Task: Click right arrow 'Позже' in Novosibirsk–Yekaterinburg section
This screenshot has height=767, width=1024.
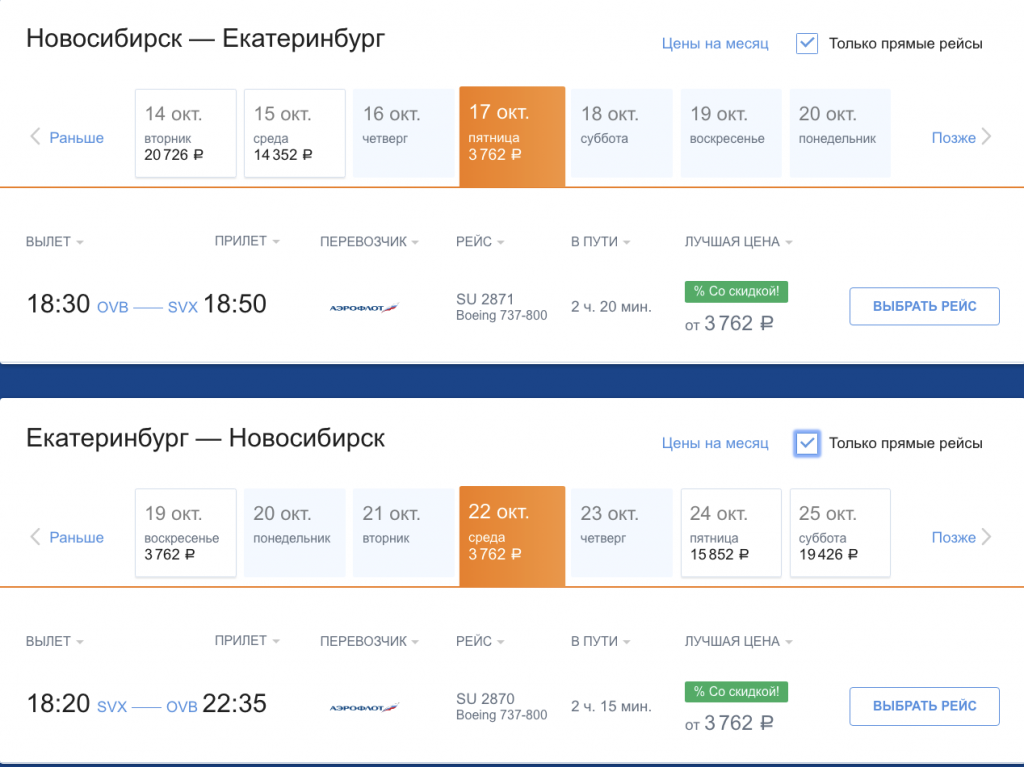Action: pos(962,138)
